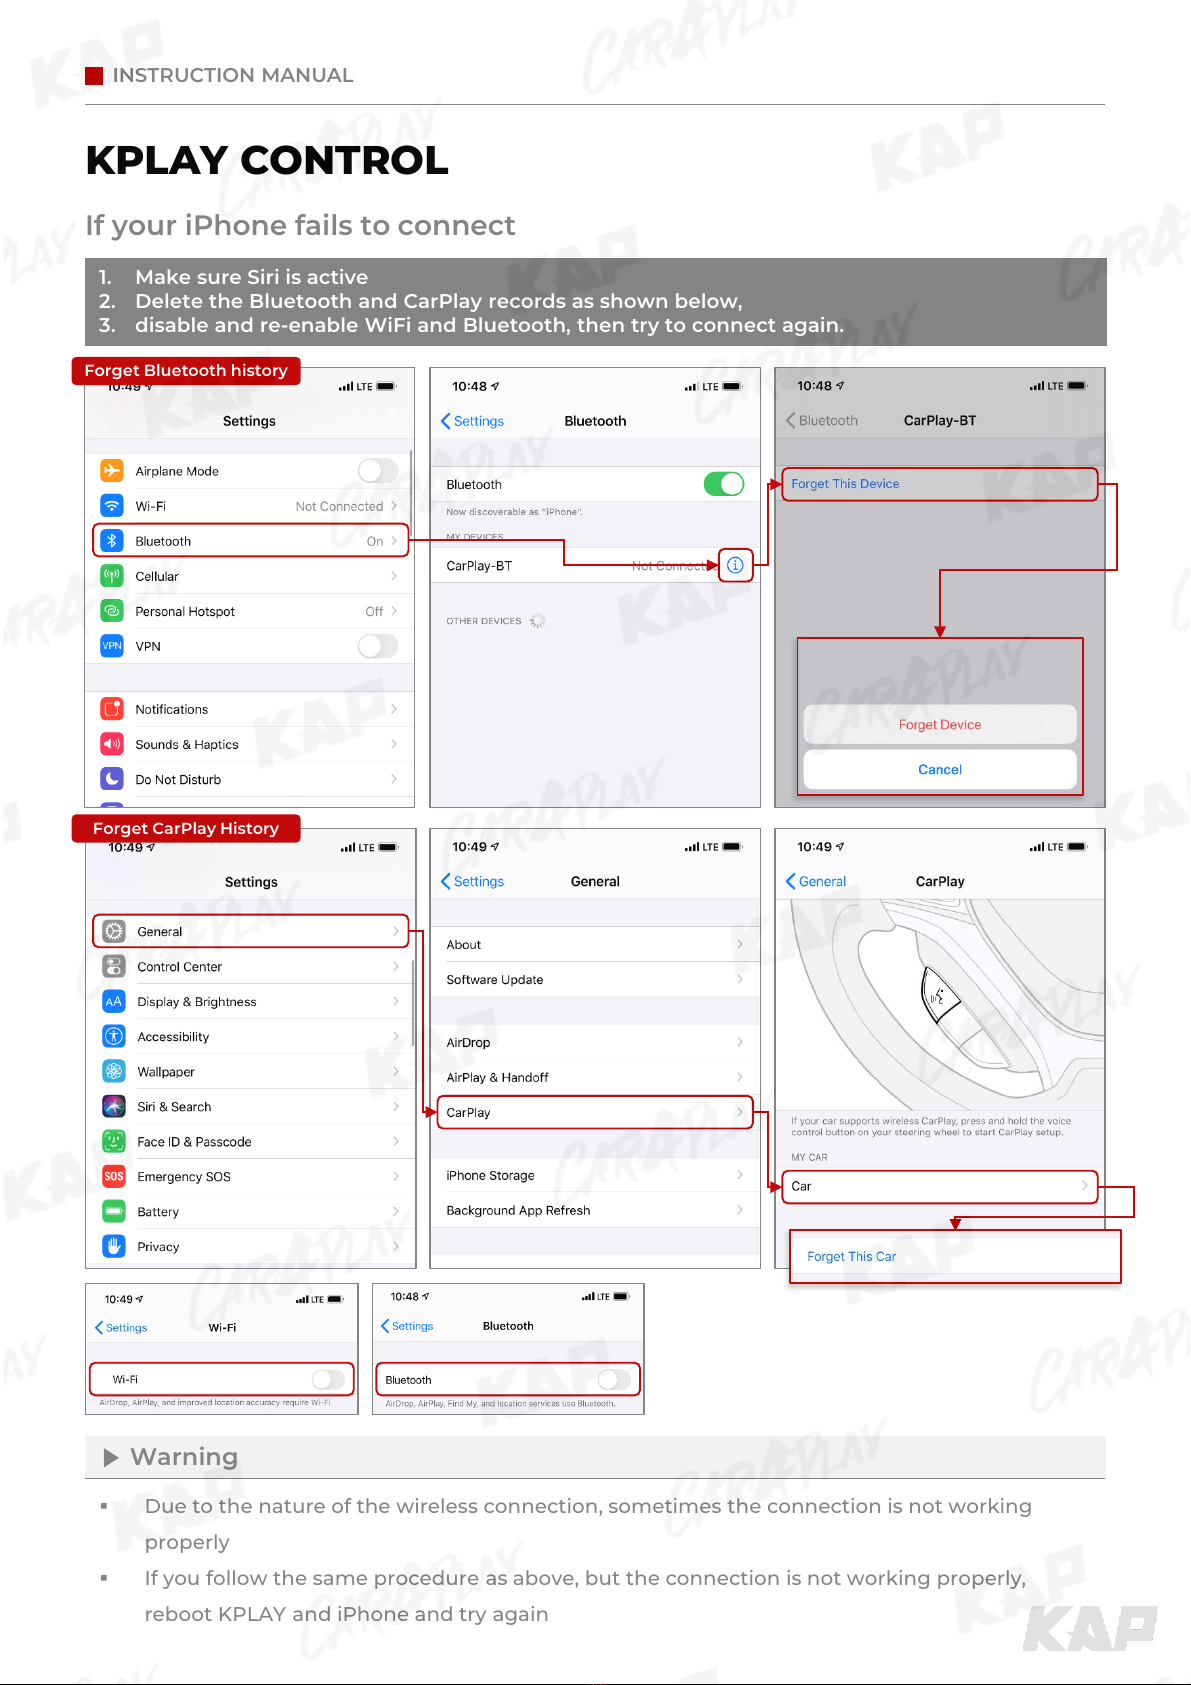Tap the 'Off' value of Personal Hotspot
The height and width of the screenshot is (1685, 1191).
coord(374,611)
